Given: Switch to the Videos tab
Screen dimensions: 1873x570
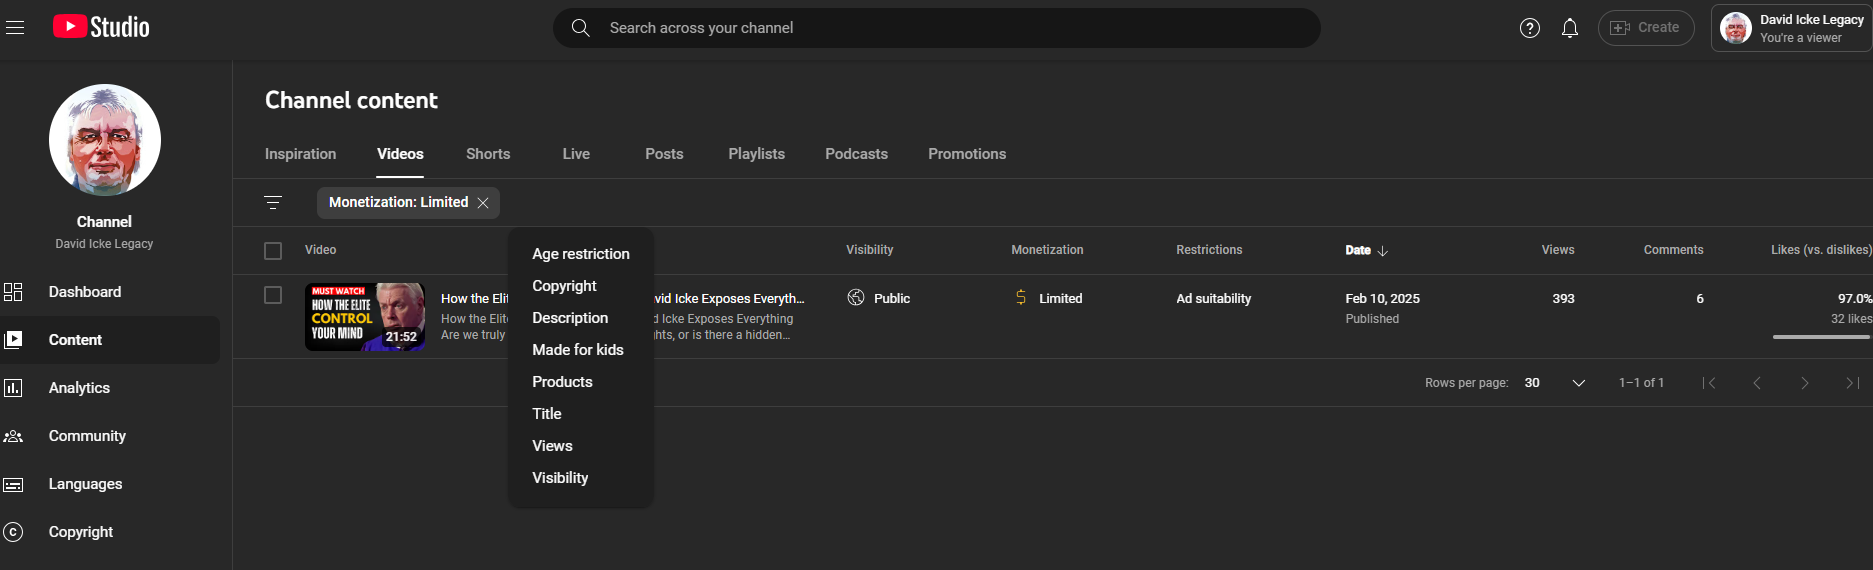Looking at the screenshot, I should click(400, 154).
